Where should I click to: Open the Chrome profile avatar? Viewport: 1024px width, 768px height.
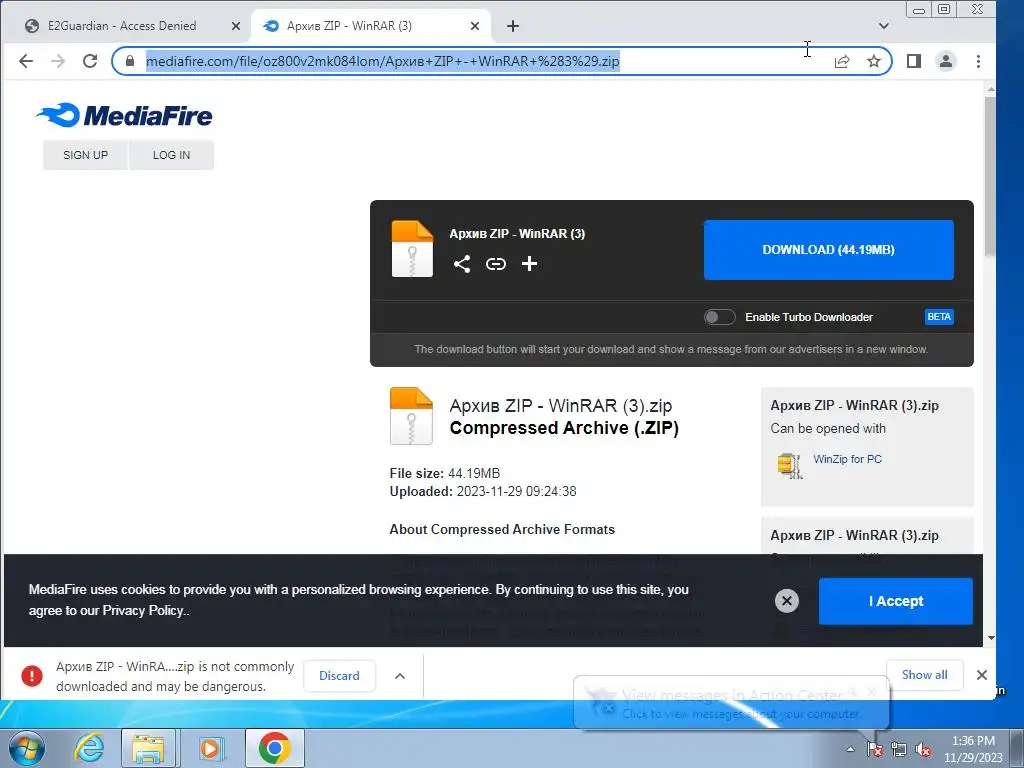click(946, 61)
